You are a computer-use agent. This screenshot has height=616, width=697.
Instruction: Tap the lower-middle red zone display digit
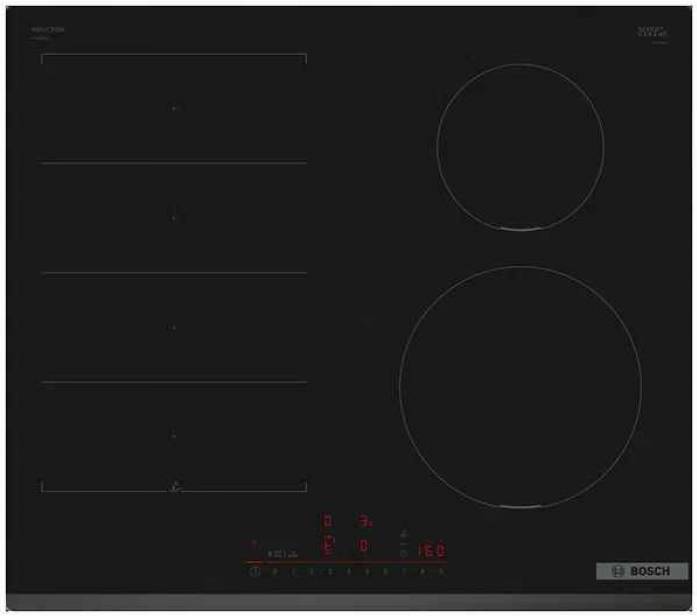(364, 547)
